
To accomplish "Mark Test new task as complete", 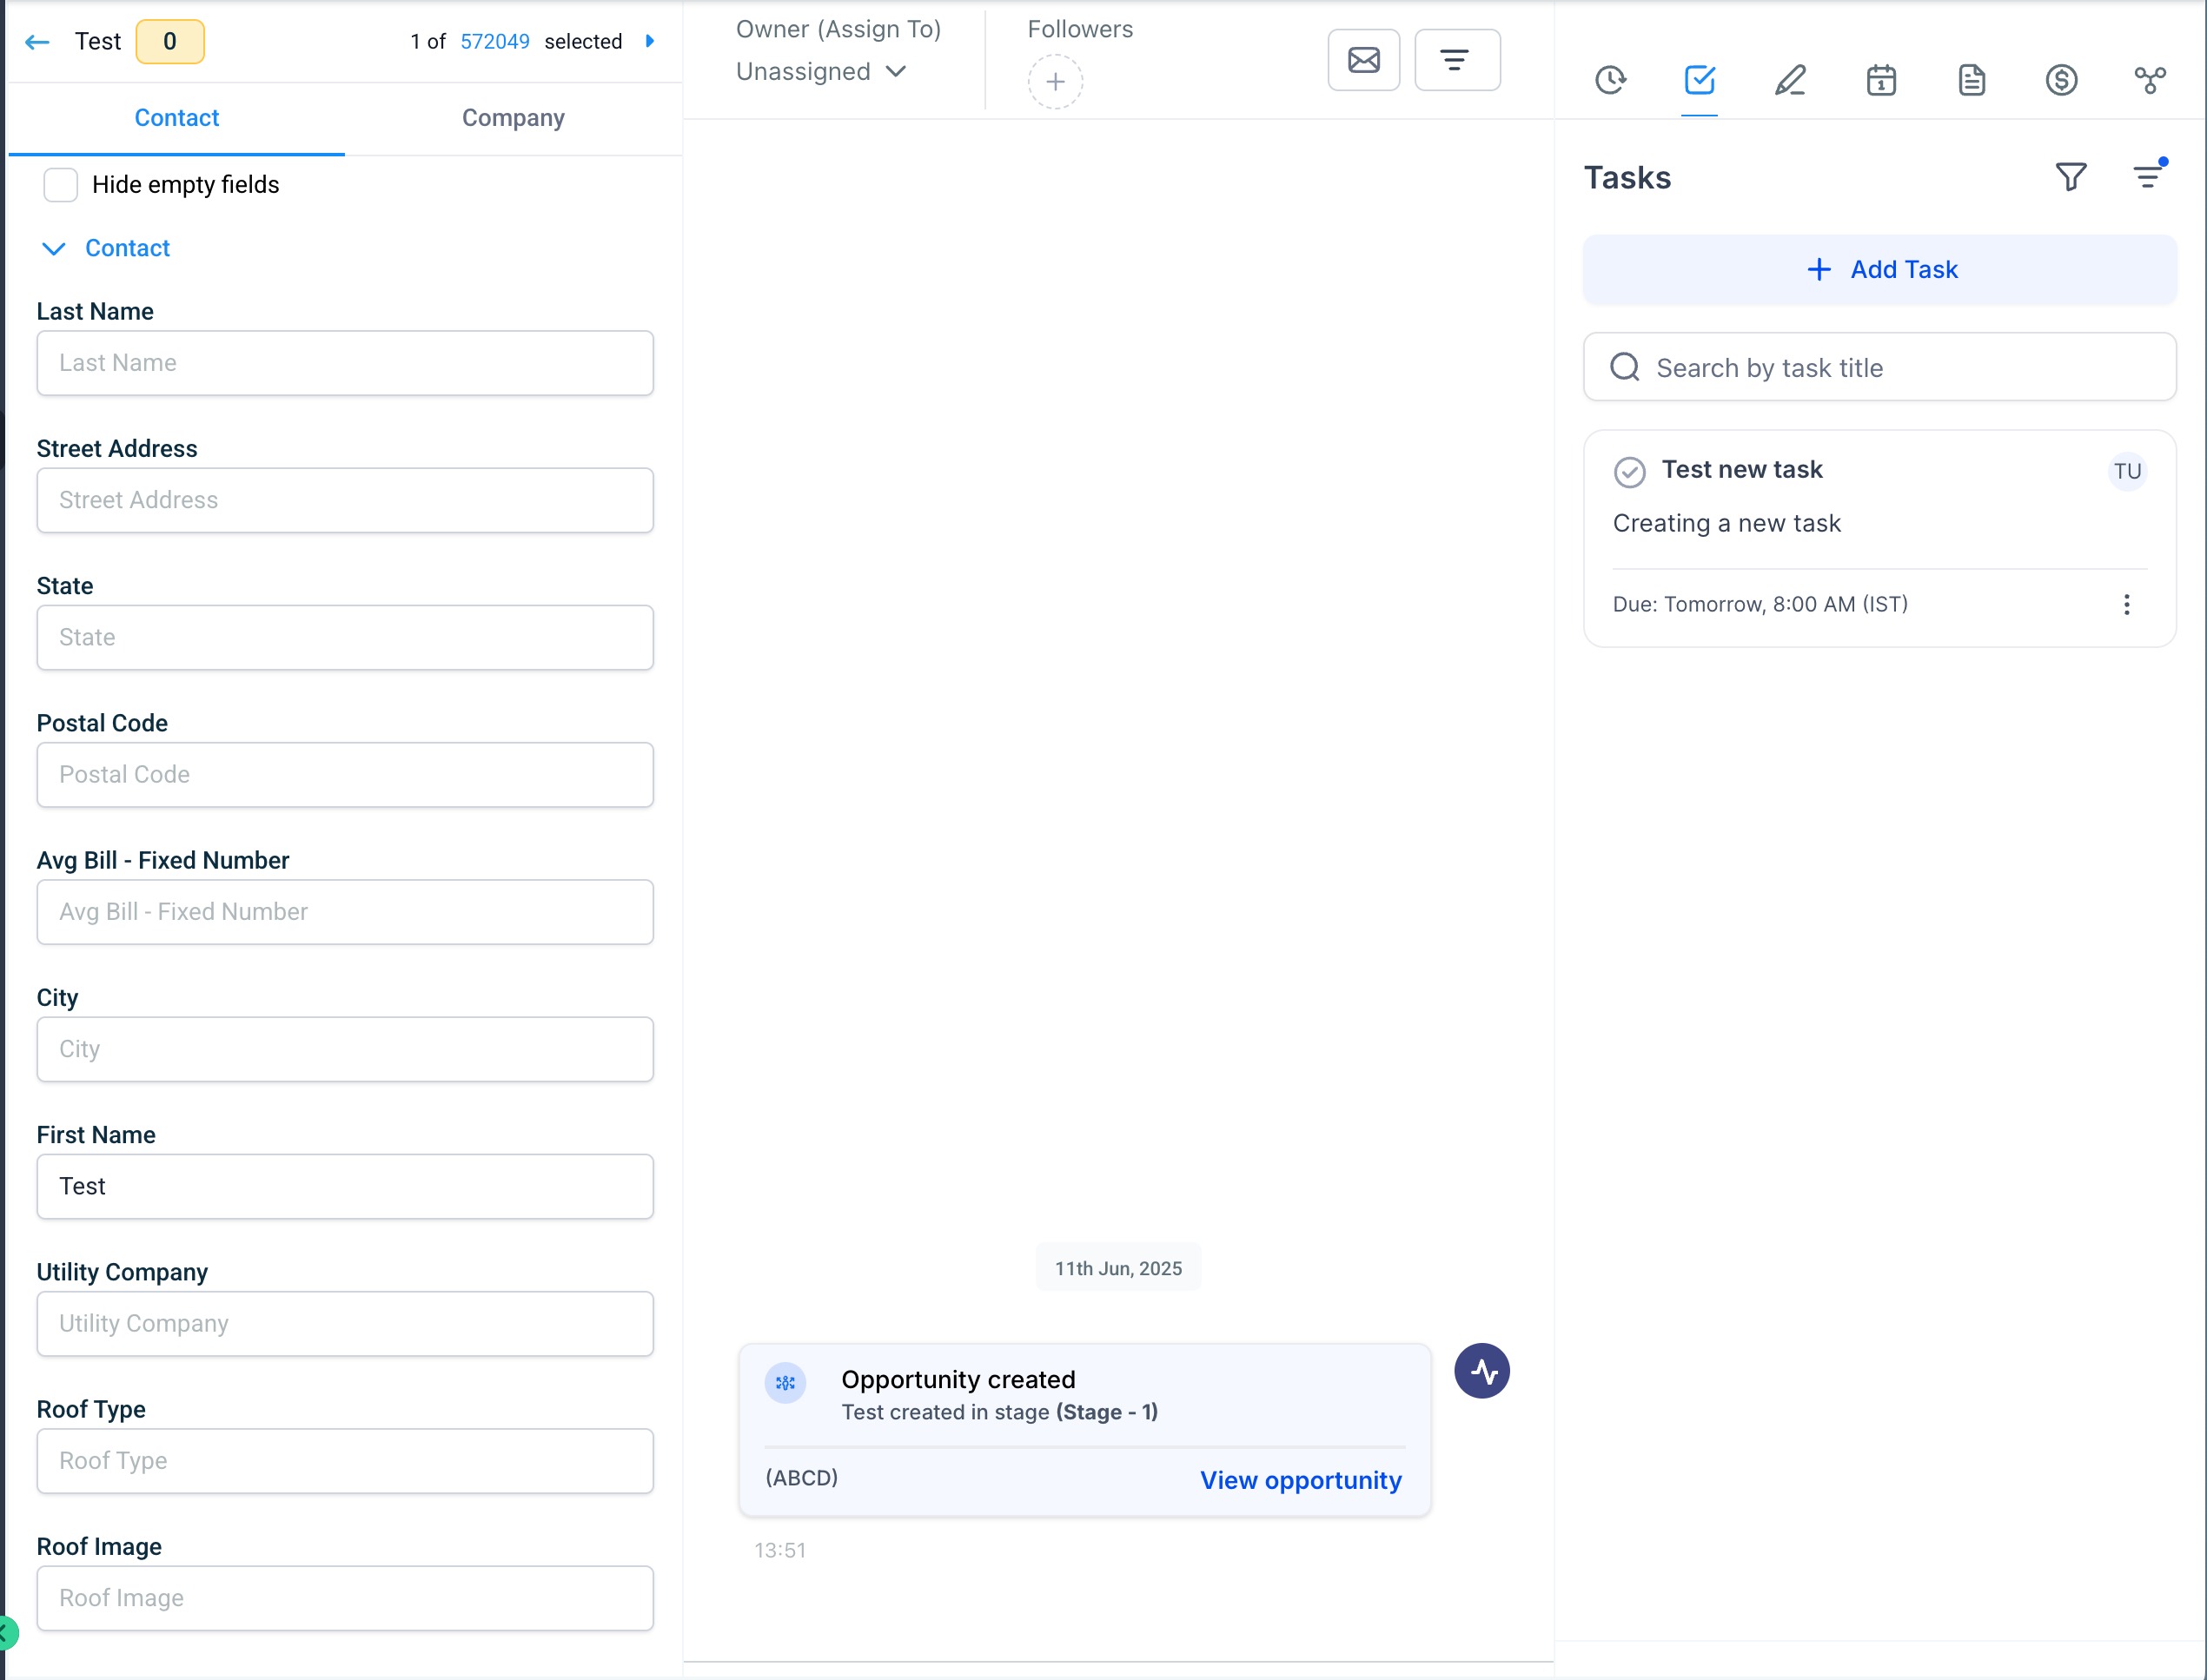I will [x=1629, y=472].
